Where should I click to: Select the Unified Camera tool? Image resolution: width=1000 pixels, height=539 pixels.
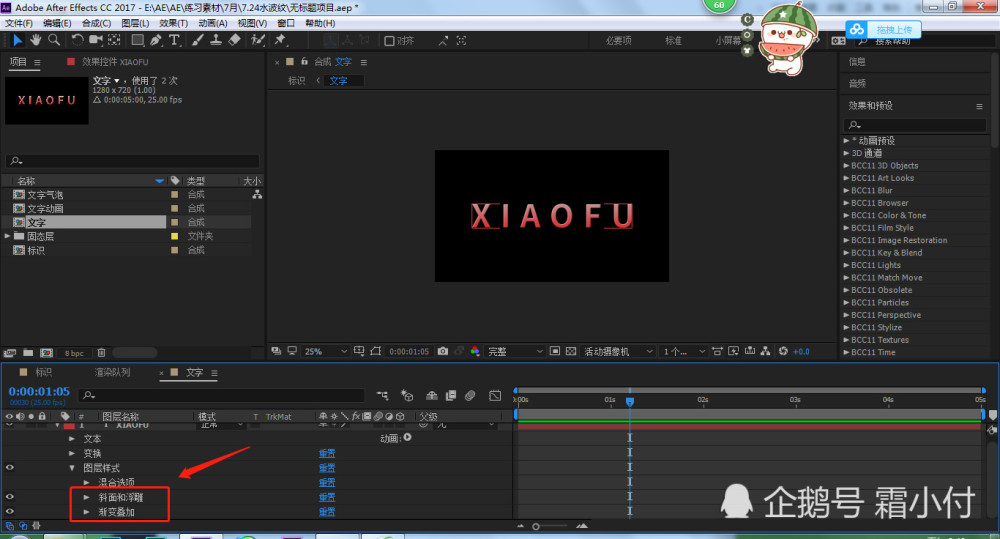click(x=96, y=40)
